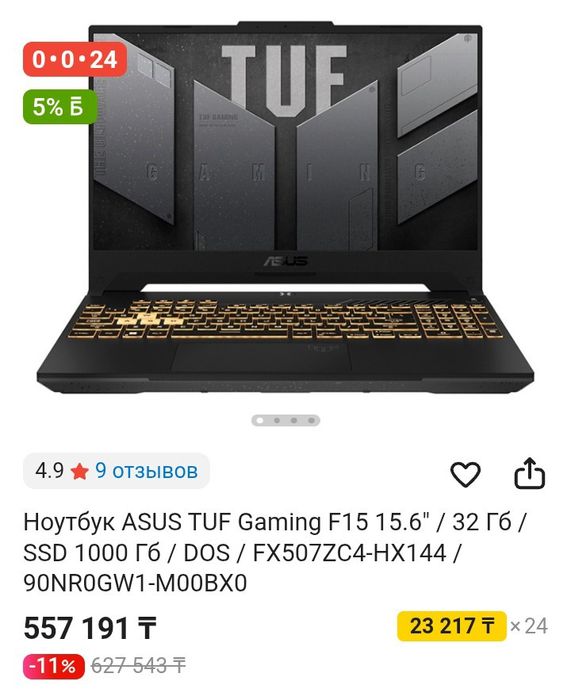Click the red rating star icon
Image resolution: width=571 pixels, height=699 pixels.
[x=79, y=471]
